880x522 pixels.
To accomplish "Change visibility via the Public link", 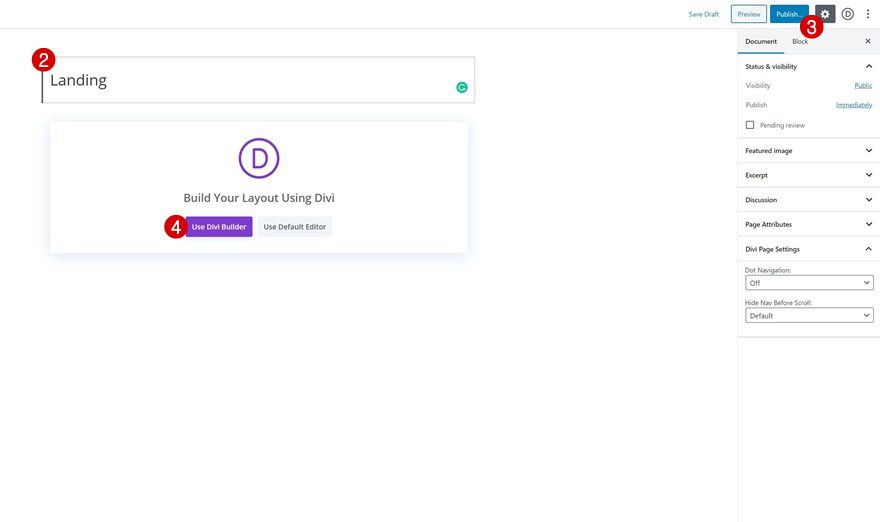I will point(863,85).
